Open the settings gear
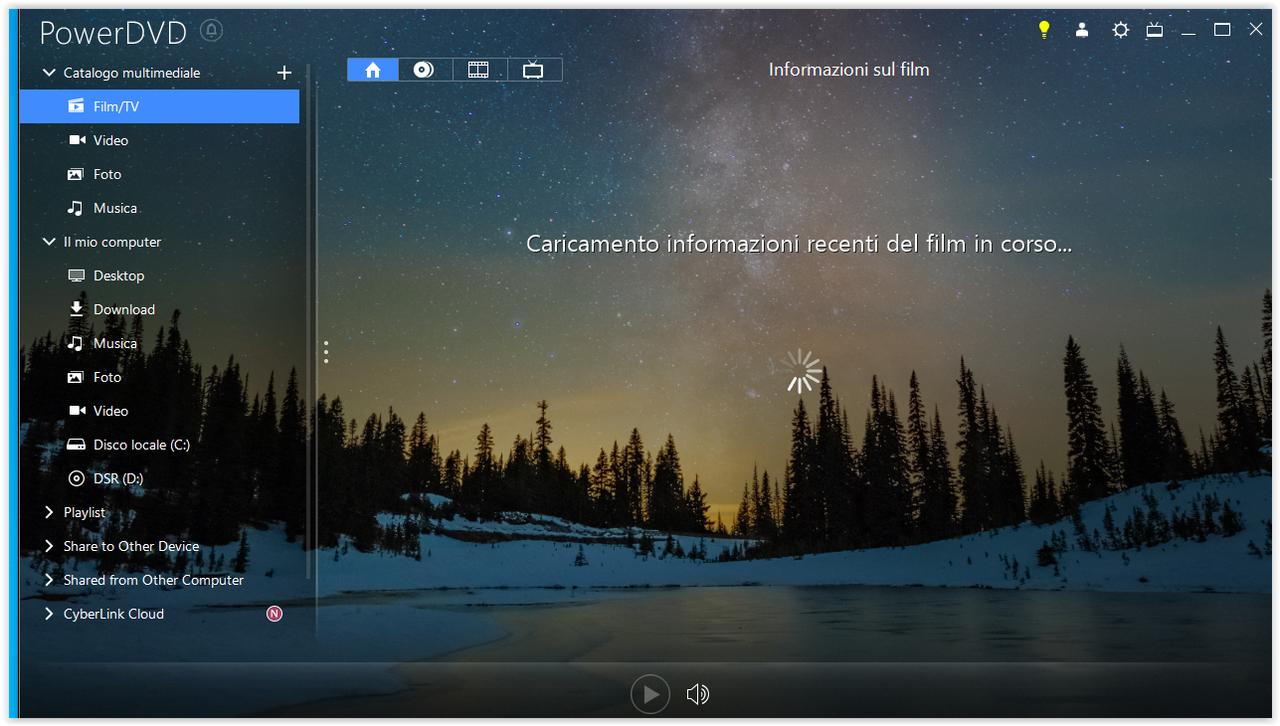The height and width of the screenshot is (726, 1280). [1120, 30]
